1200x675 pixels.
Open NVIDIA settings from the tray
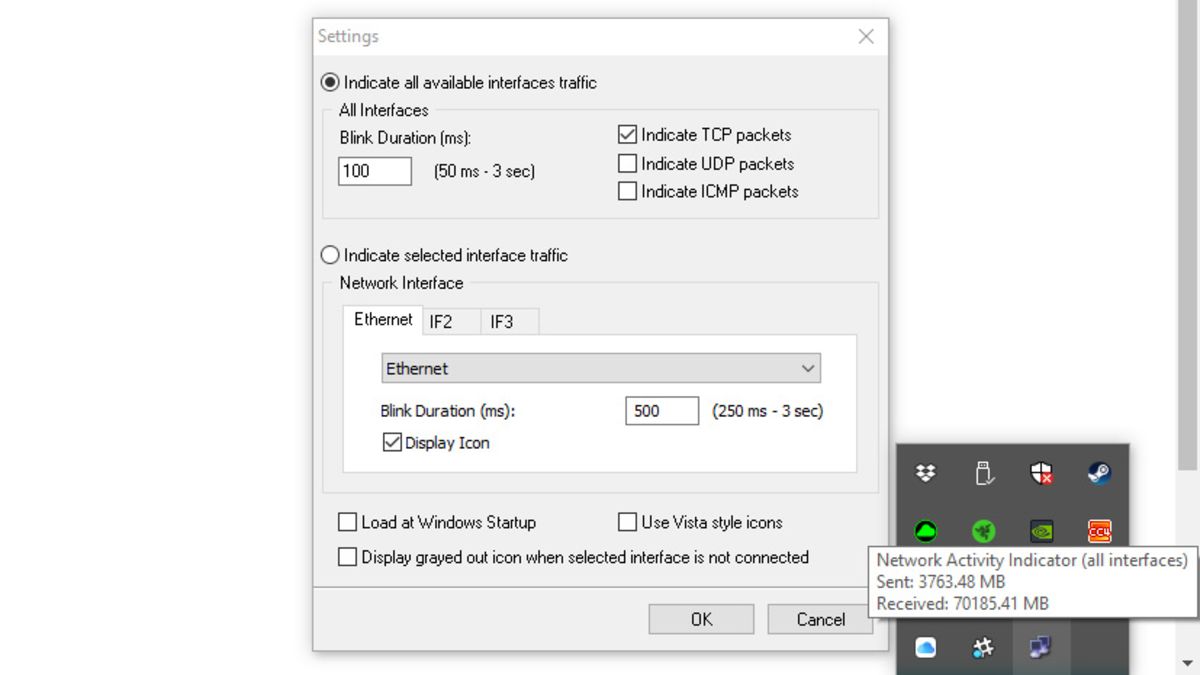coord(1041,531)
